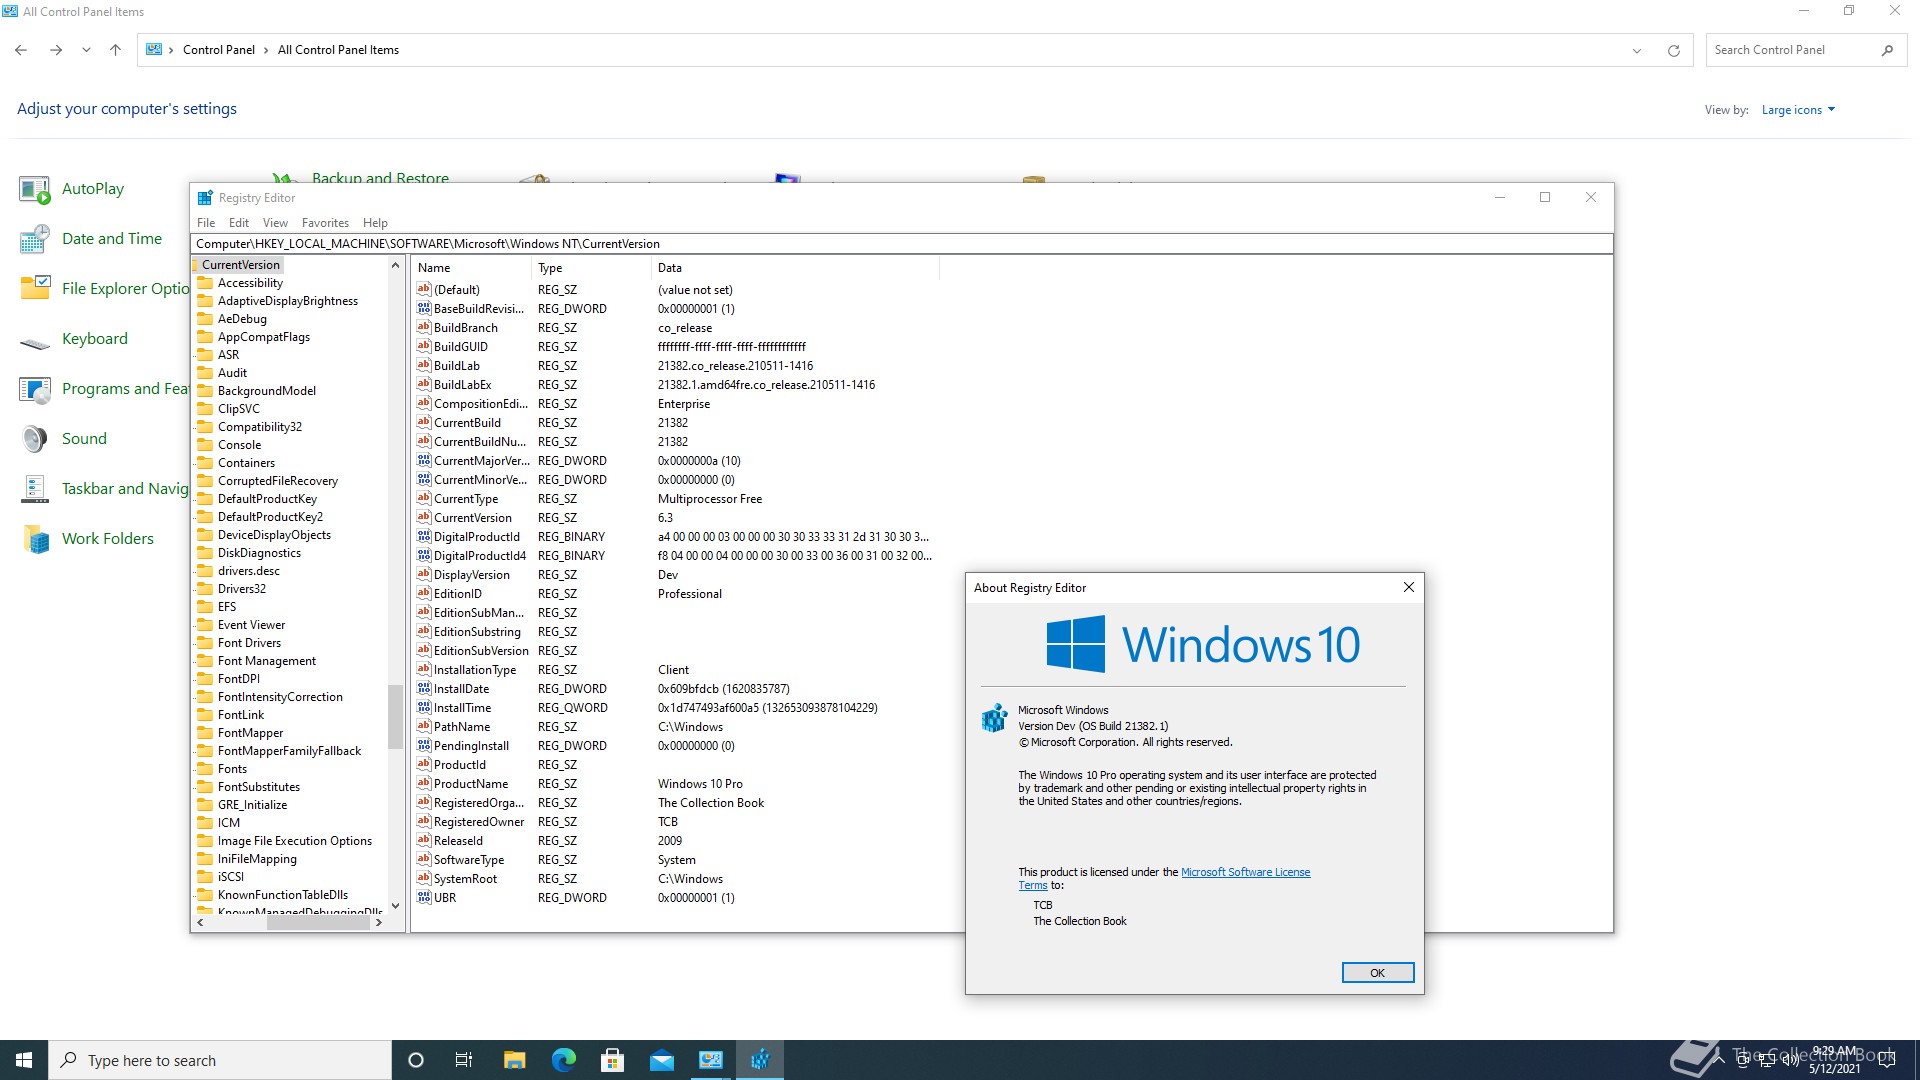Open Registry Editor Favorites menu
Viewport: 1920px width, 1080px height.
(325, 223)
